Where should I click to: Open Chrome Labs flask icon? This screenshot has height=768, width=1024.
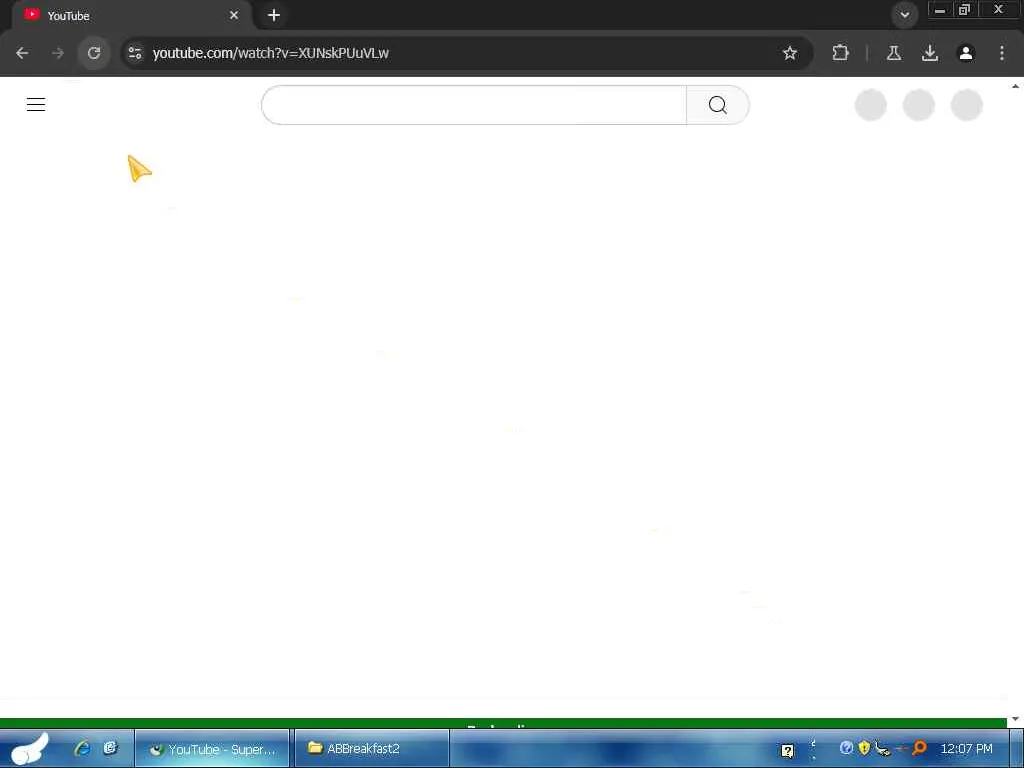[x=894, y=53]
